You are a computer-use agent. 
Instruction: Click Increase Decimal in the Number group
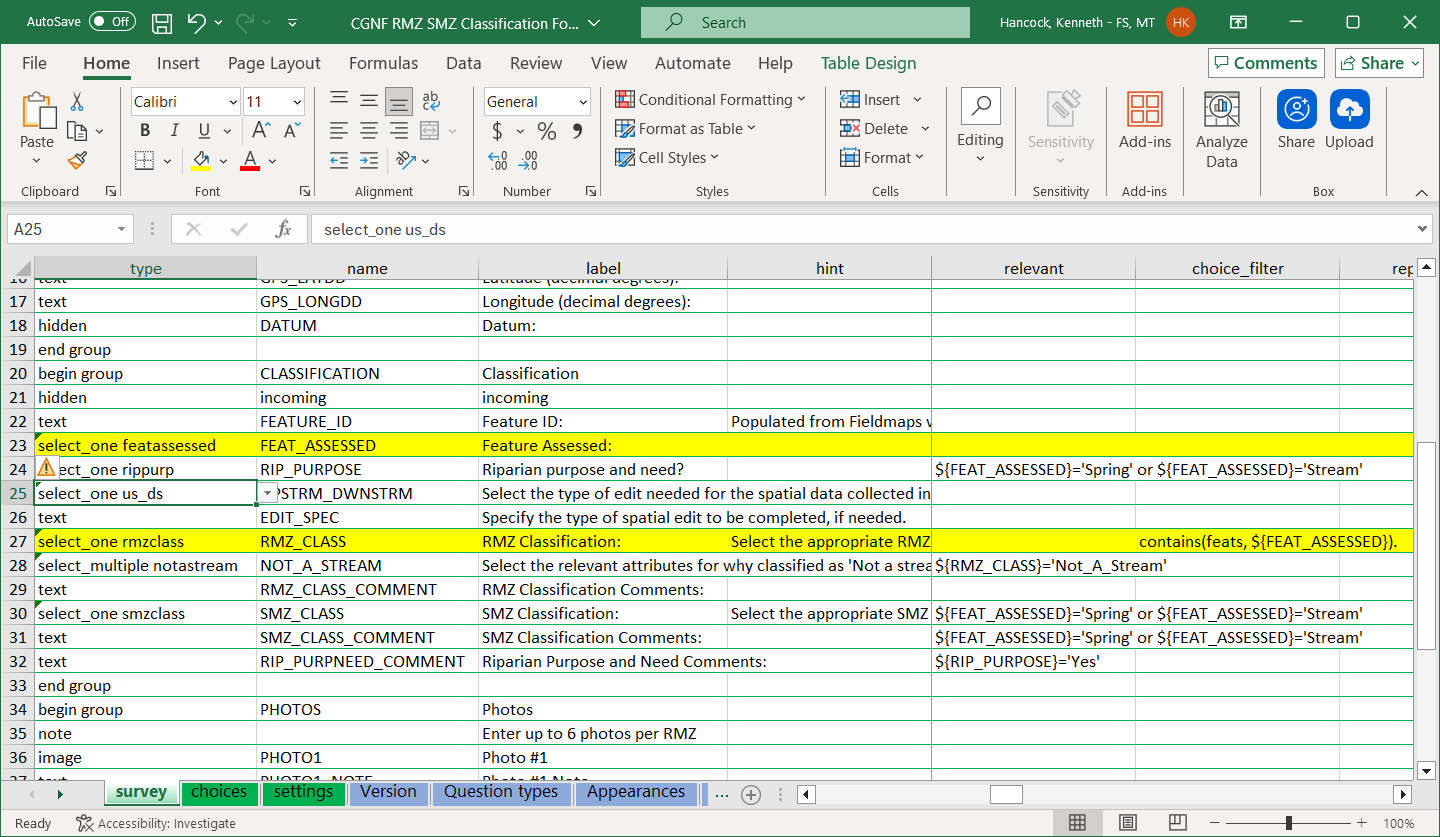[x=498, y=160]
